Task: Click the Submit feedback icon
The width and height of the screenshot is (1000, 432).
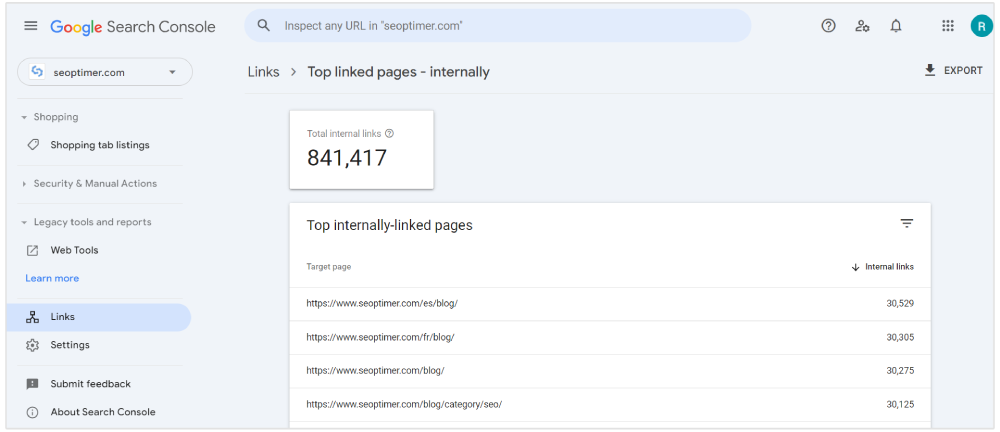Action: [x=33, y=384]
